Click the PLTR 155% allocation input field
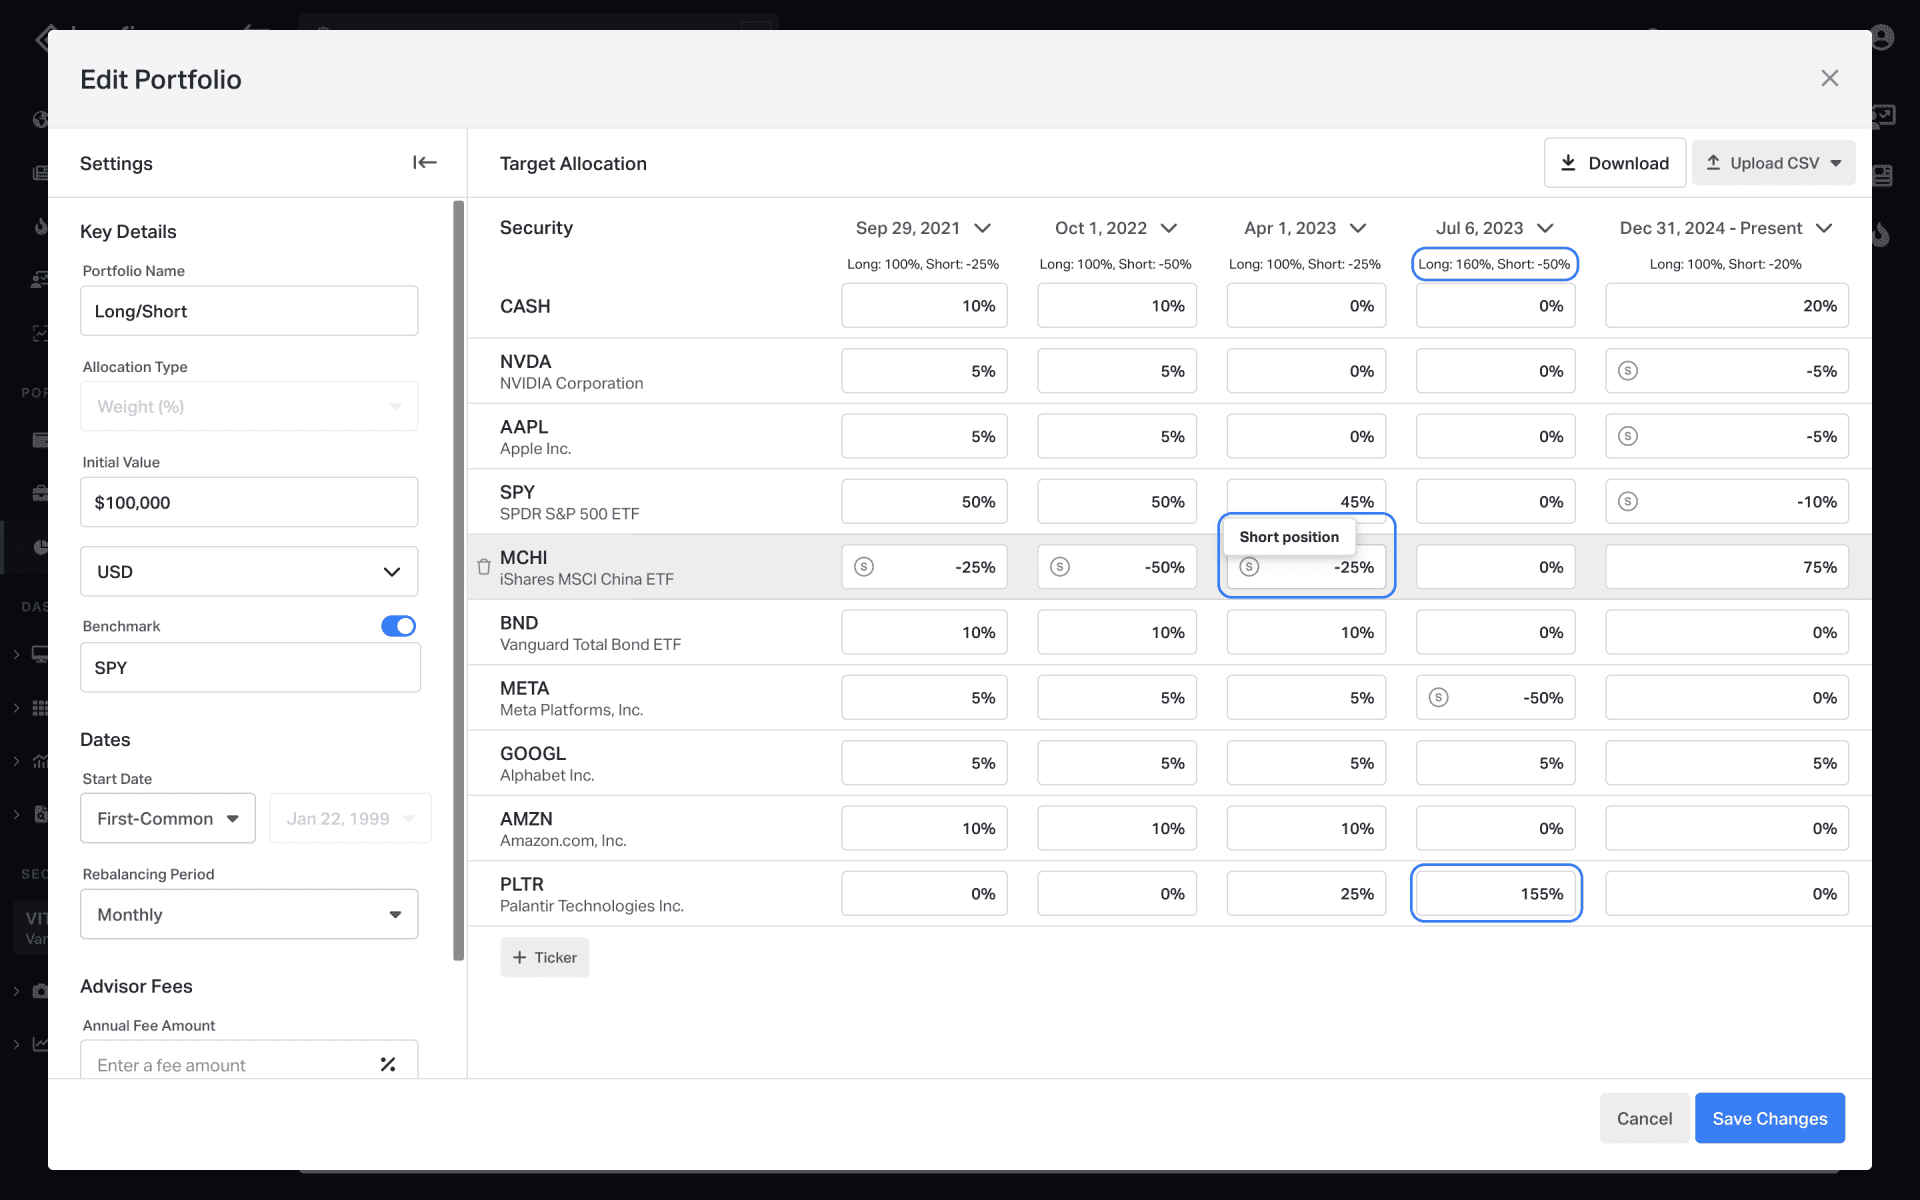This screenshot has width=1920, height=1200. pyautogui.click(x=1495, y=893)
